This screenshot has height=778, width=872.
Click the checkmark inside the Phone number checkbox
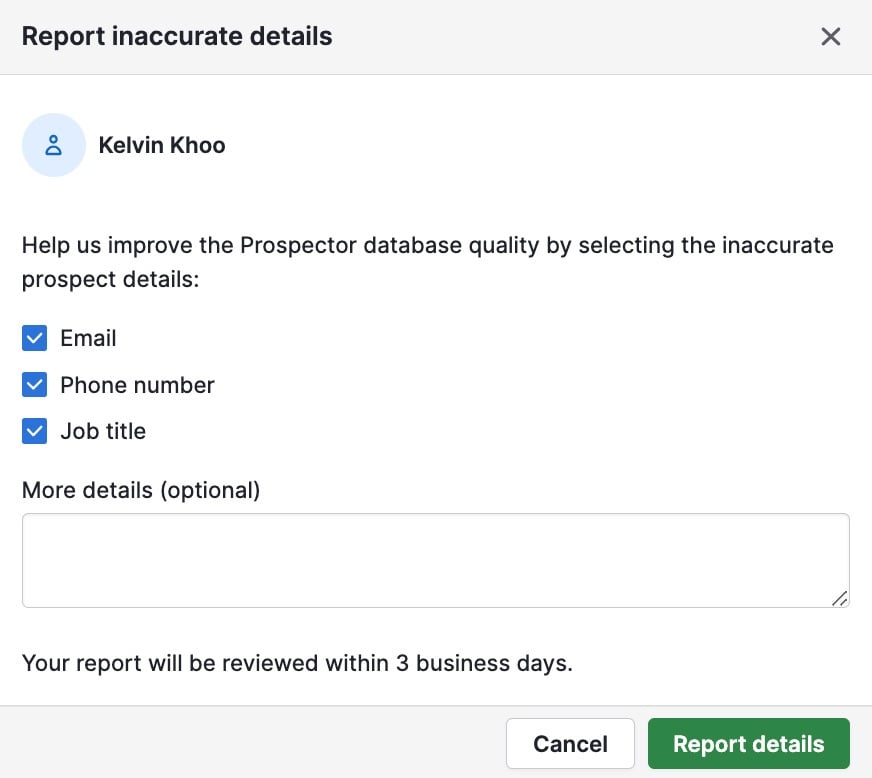34,385
